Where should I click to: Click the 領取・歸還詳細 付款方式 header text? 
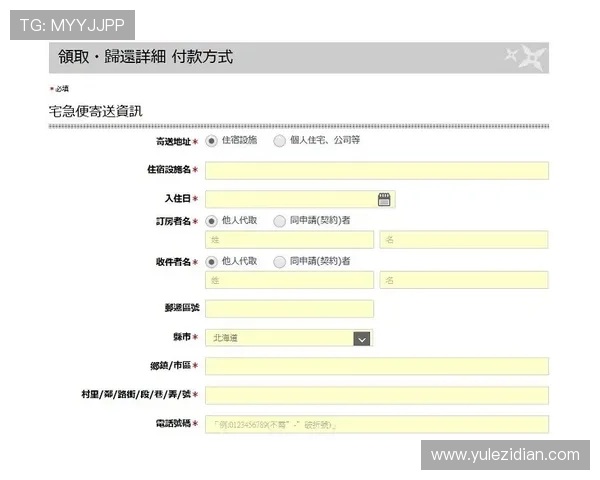145,57
